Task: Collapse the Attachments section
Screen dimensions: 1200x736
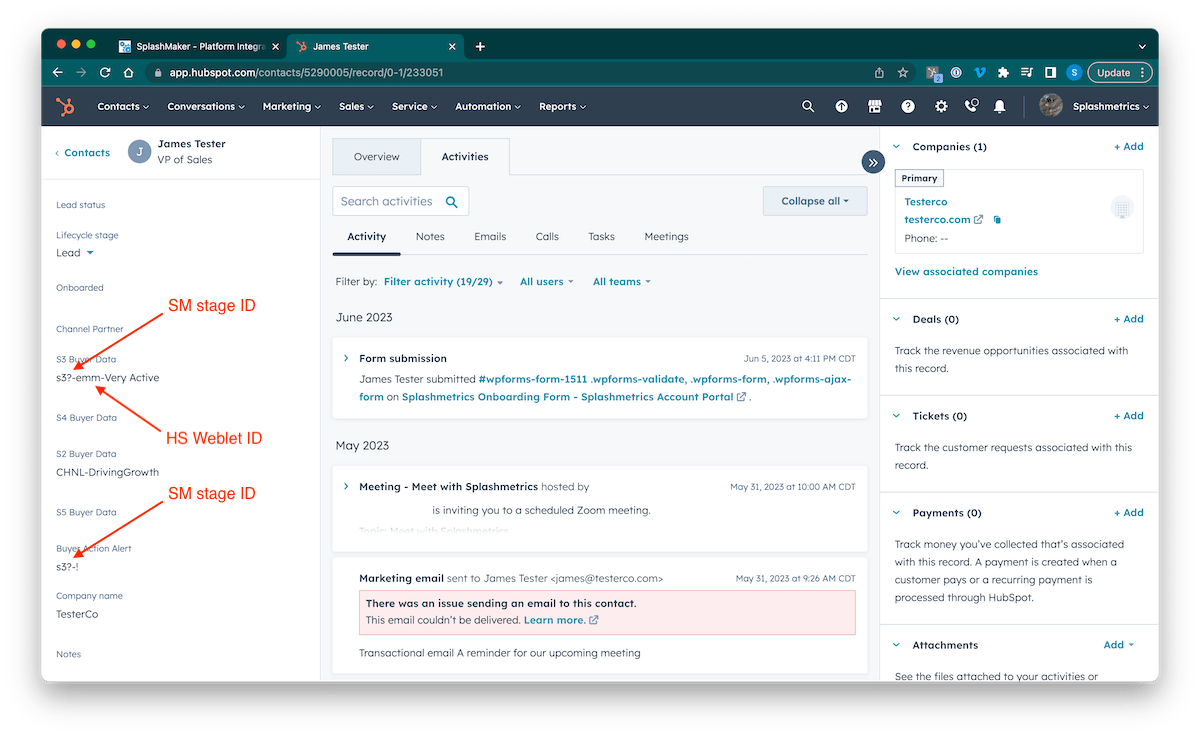Action: (897, 645)
